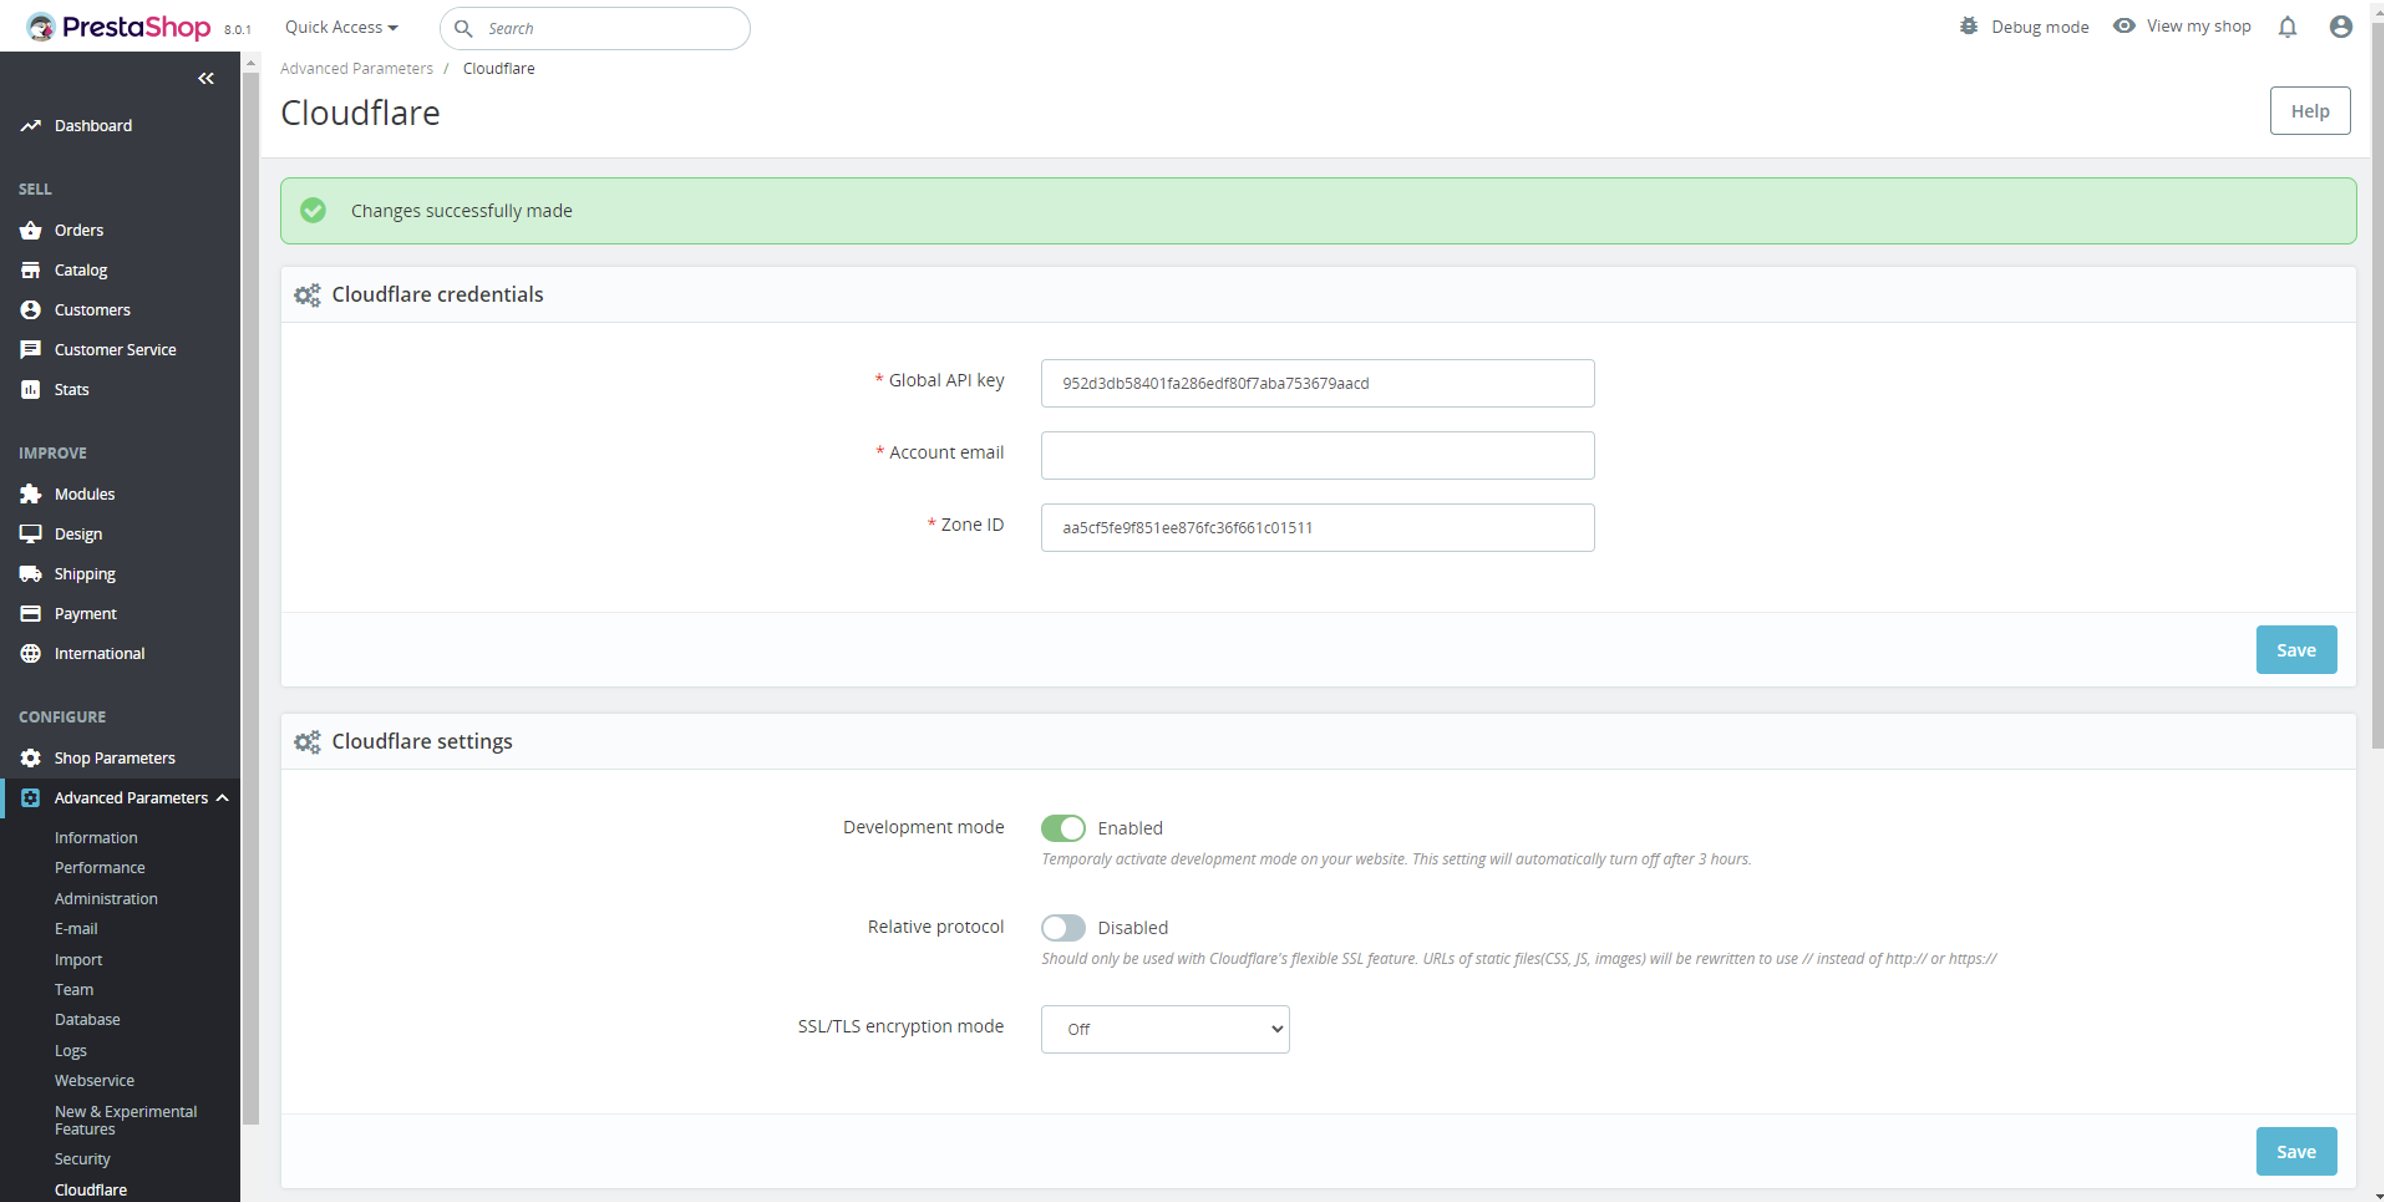Collapse the sidebar with the double-chevron icon
The height and width of the screenshot is (1202, 2384).
coord(206,78)
